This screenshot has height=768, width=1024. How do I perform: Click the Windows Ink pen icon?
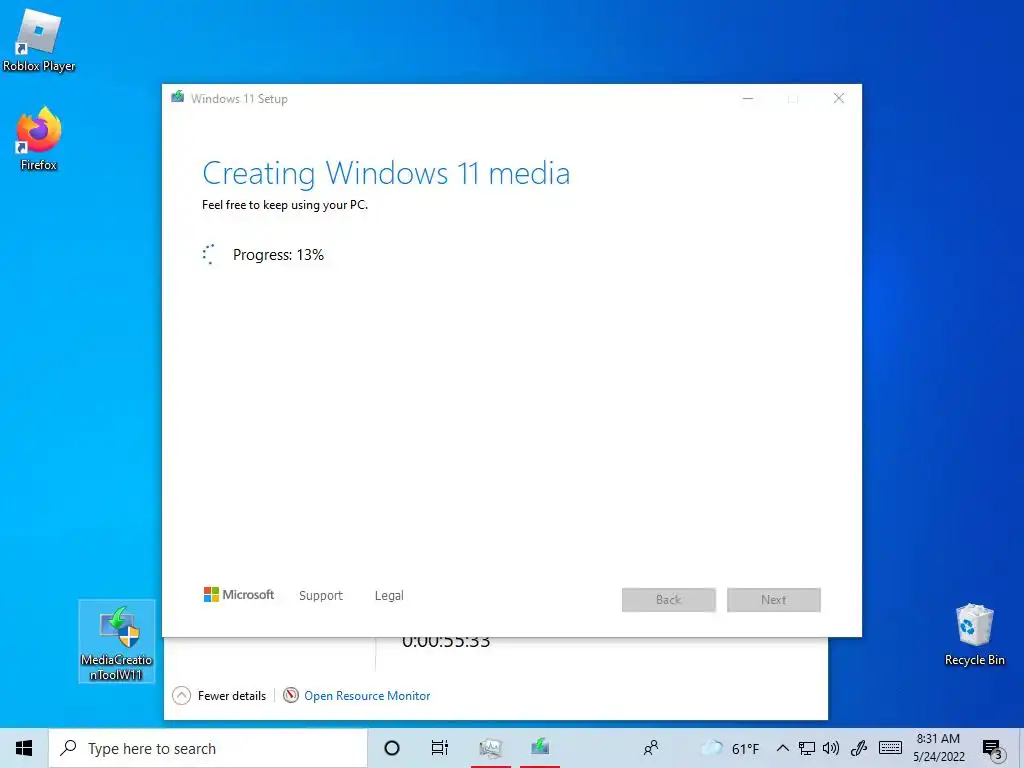[x=858, y=748]
